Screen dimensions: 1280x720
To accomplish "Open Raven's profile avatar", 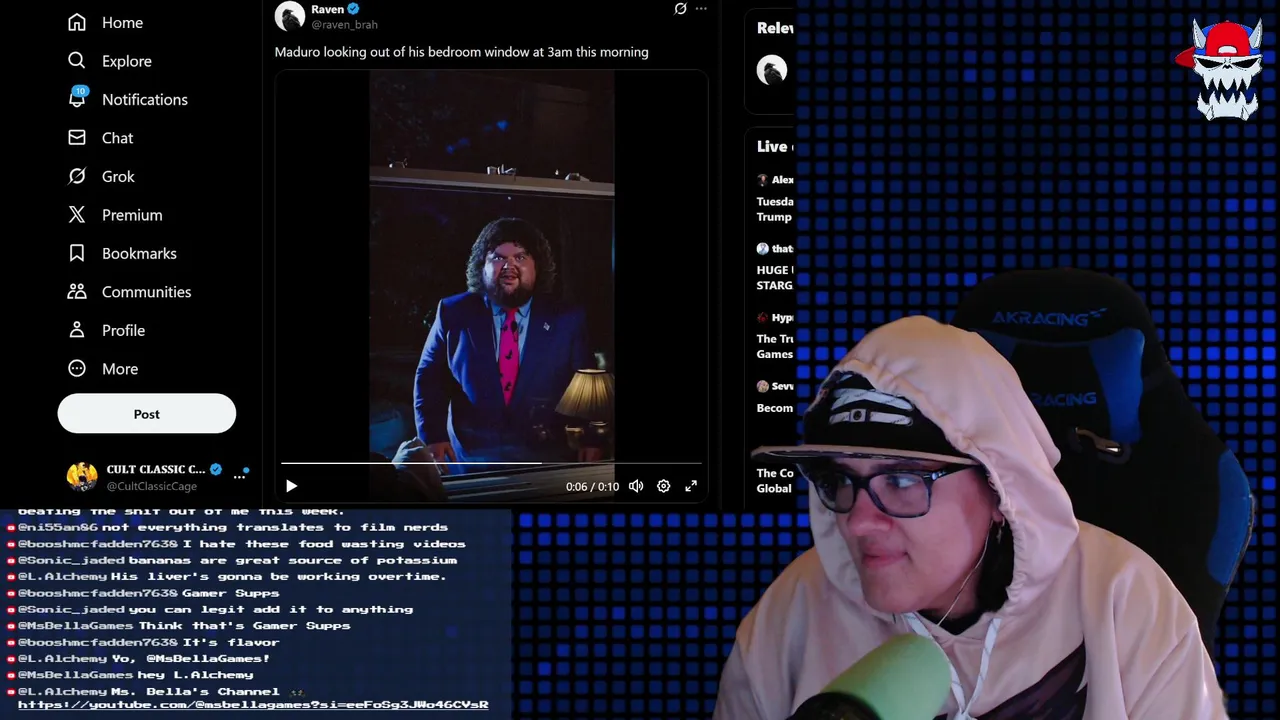I will [x=290, y=16].
